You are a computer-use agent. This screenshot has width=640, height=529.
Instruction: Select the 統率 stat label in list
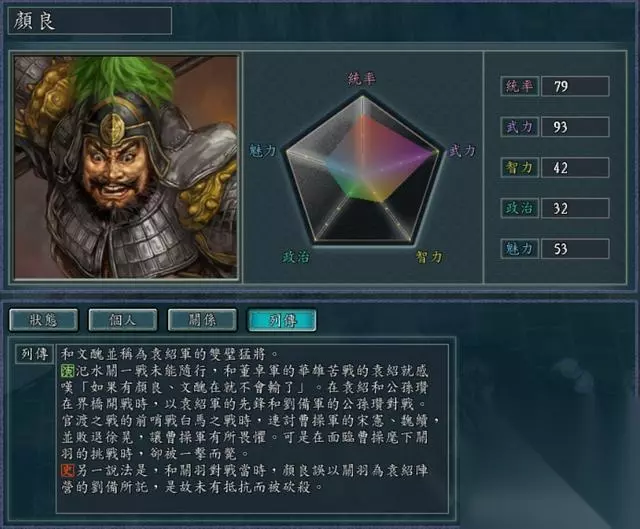click(x=520, y=86)
